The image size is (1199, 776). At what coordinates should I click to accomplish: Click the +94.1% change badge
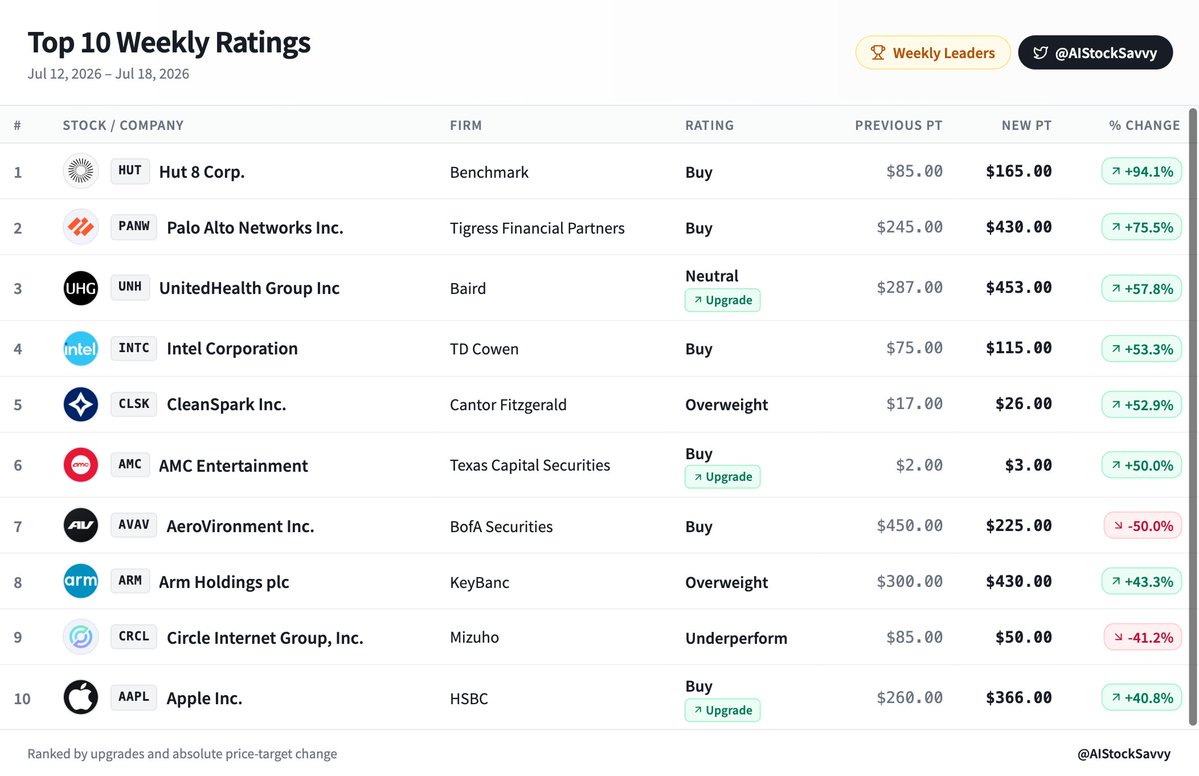pos(1142,171)
